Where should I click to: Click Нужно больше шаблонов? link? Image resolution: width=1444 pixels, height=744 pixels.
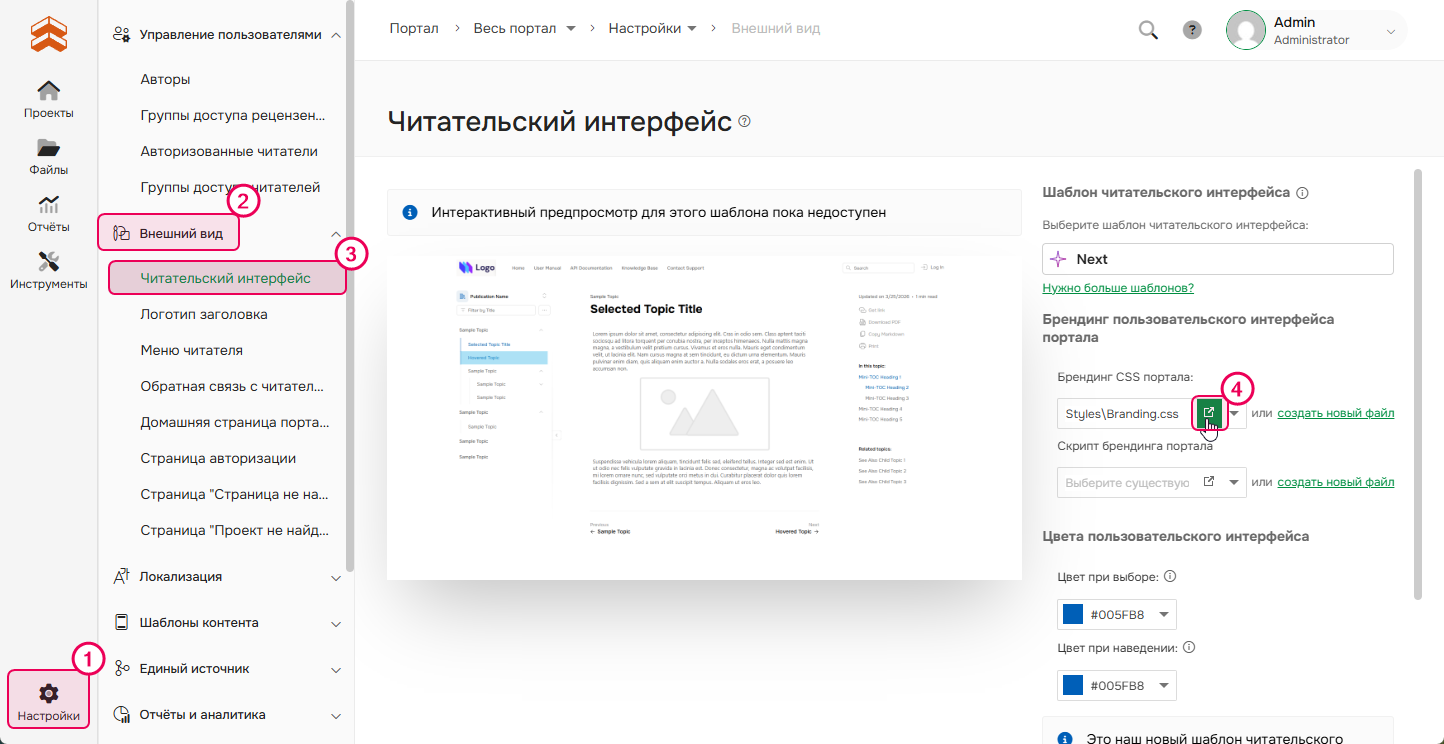[1118, 288]
